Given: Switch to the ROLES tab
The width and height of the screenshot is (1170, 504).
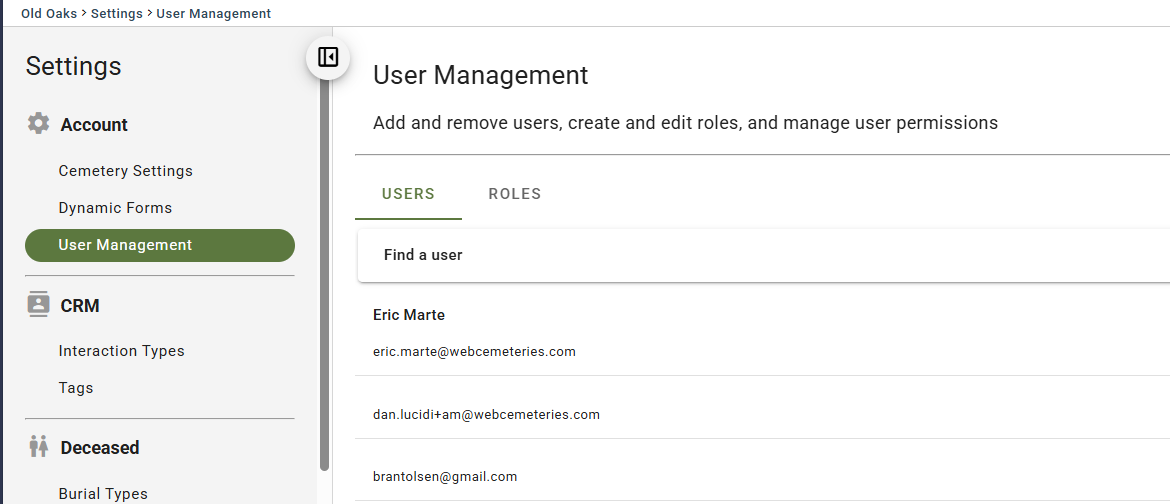Looking at the screenshot, I should [x=515, y=194].
